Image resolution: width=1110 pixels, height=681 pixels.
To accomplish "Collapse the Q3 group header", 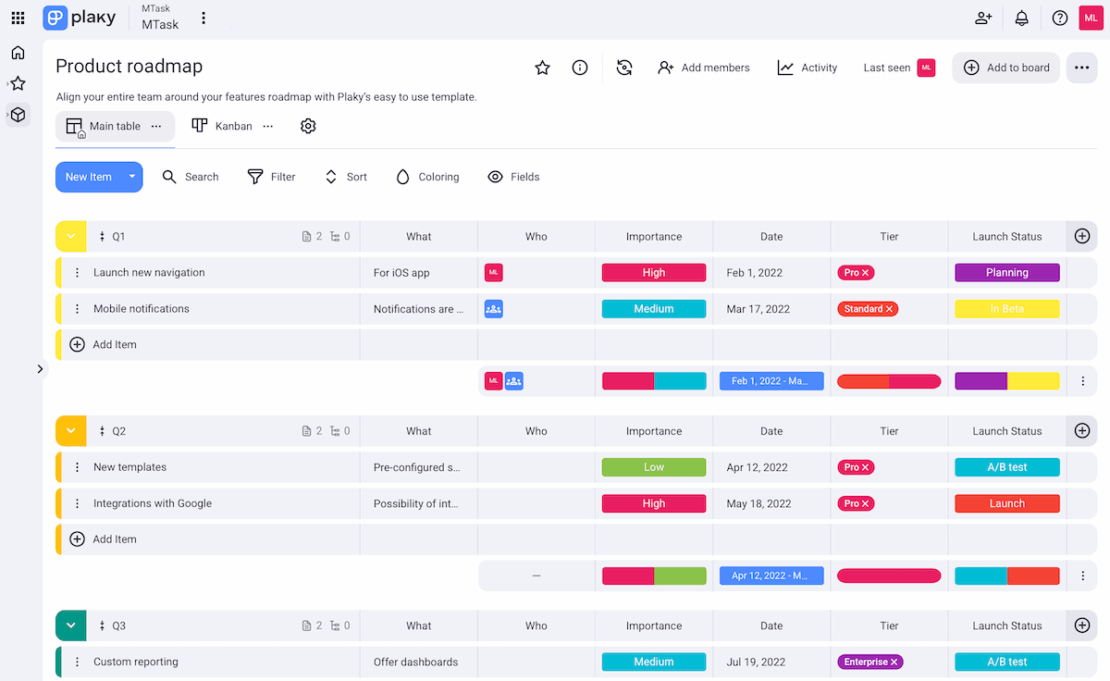I will click(70, 625).
